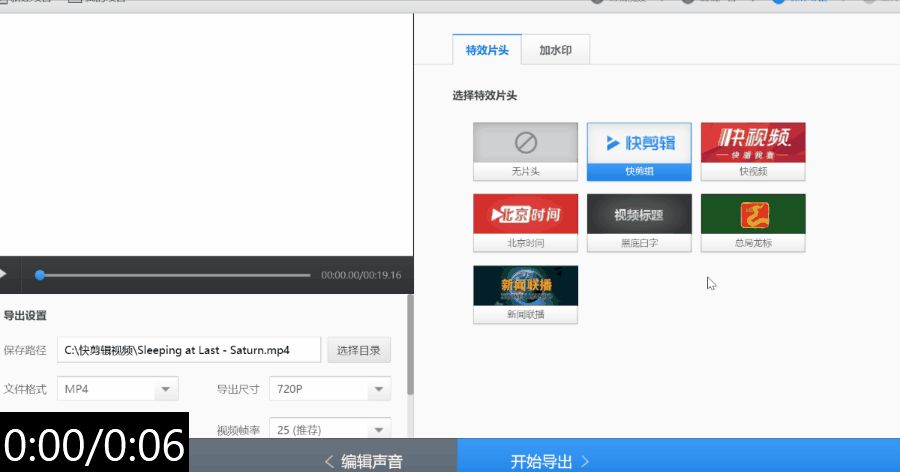The image size is (900, 472).
Task: Edit the 保存路径 save path field
Action: pos(189,350)
